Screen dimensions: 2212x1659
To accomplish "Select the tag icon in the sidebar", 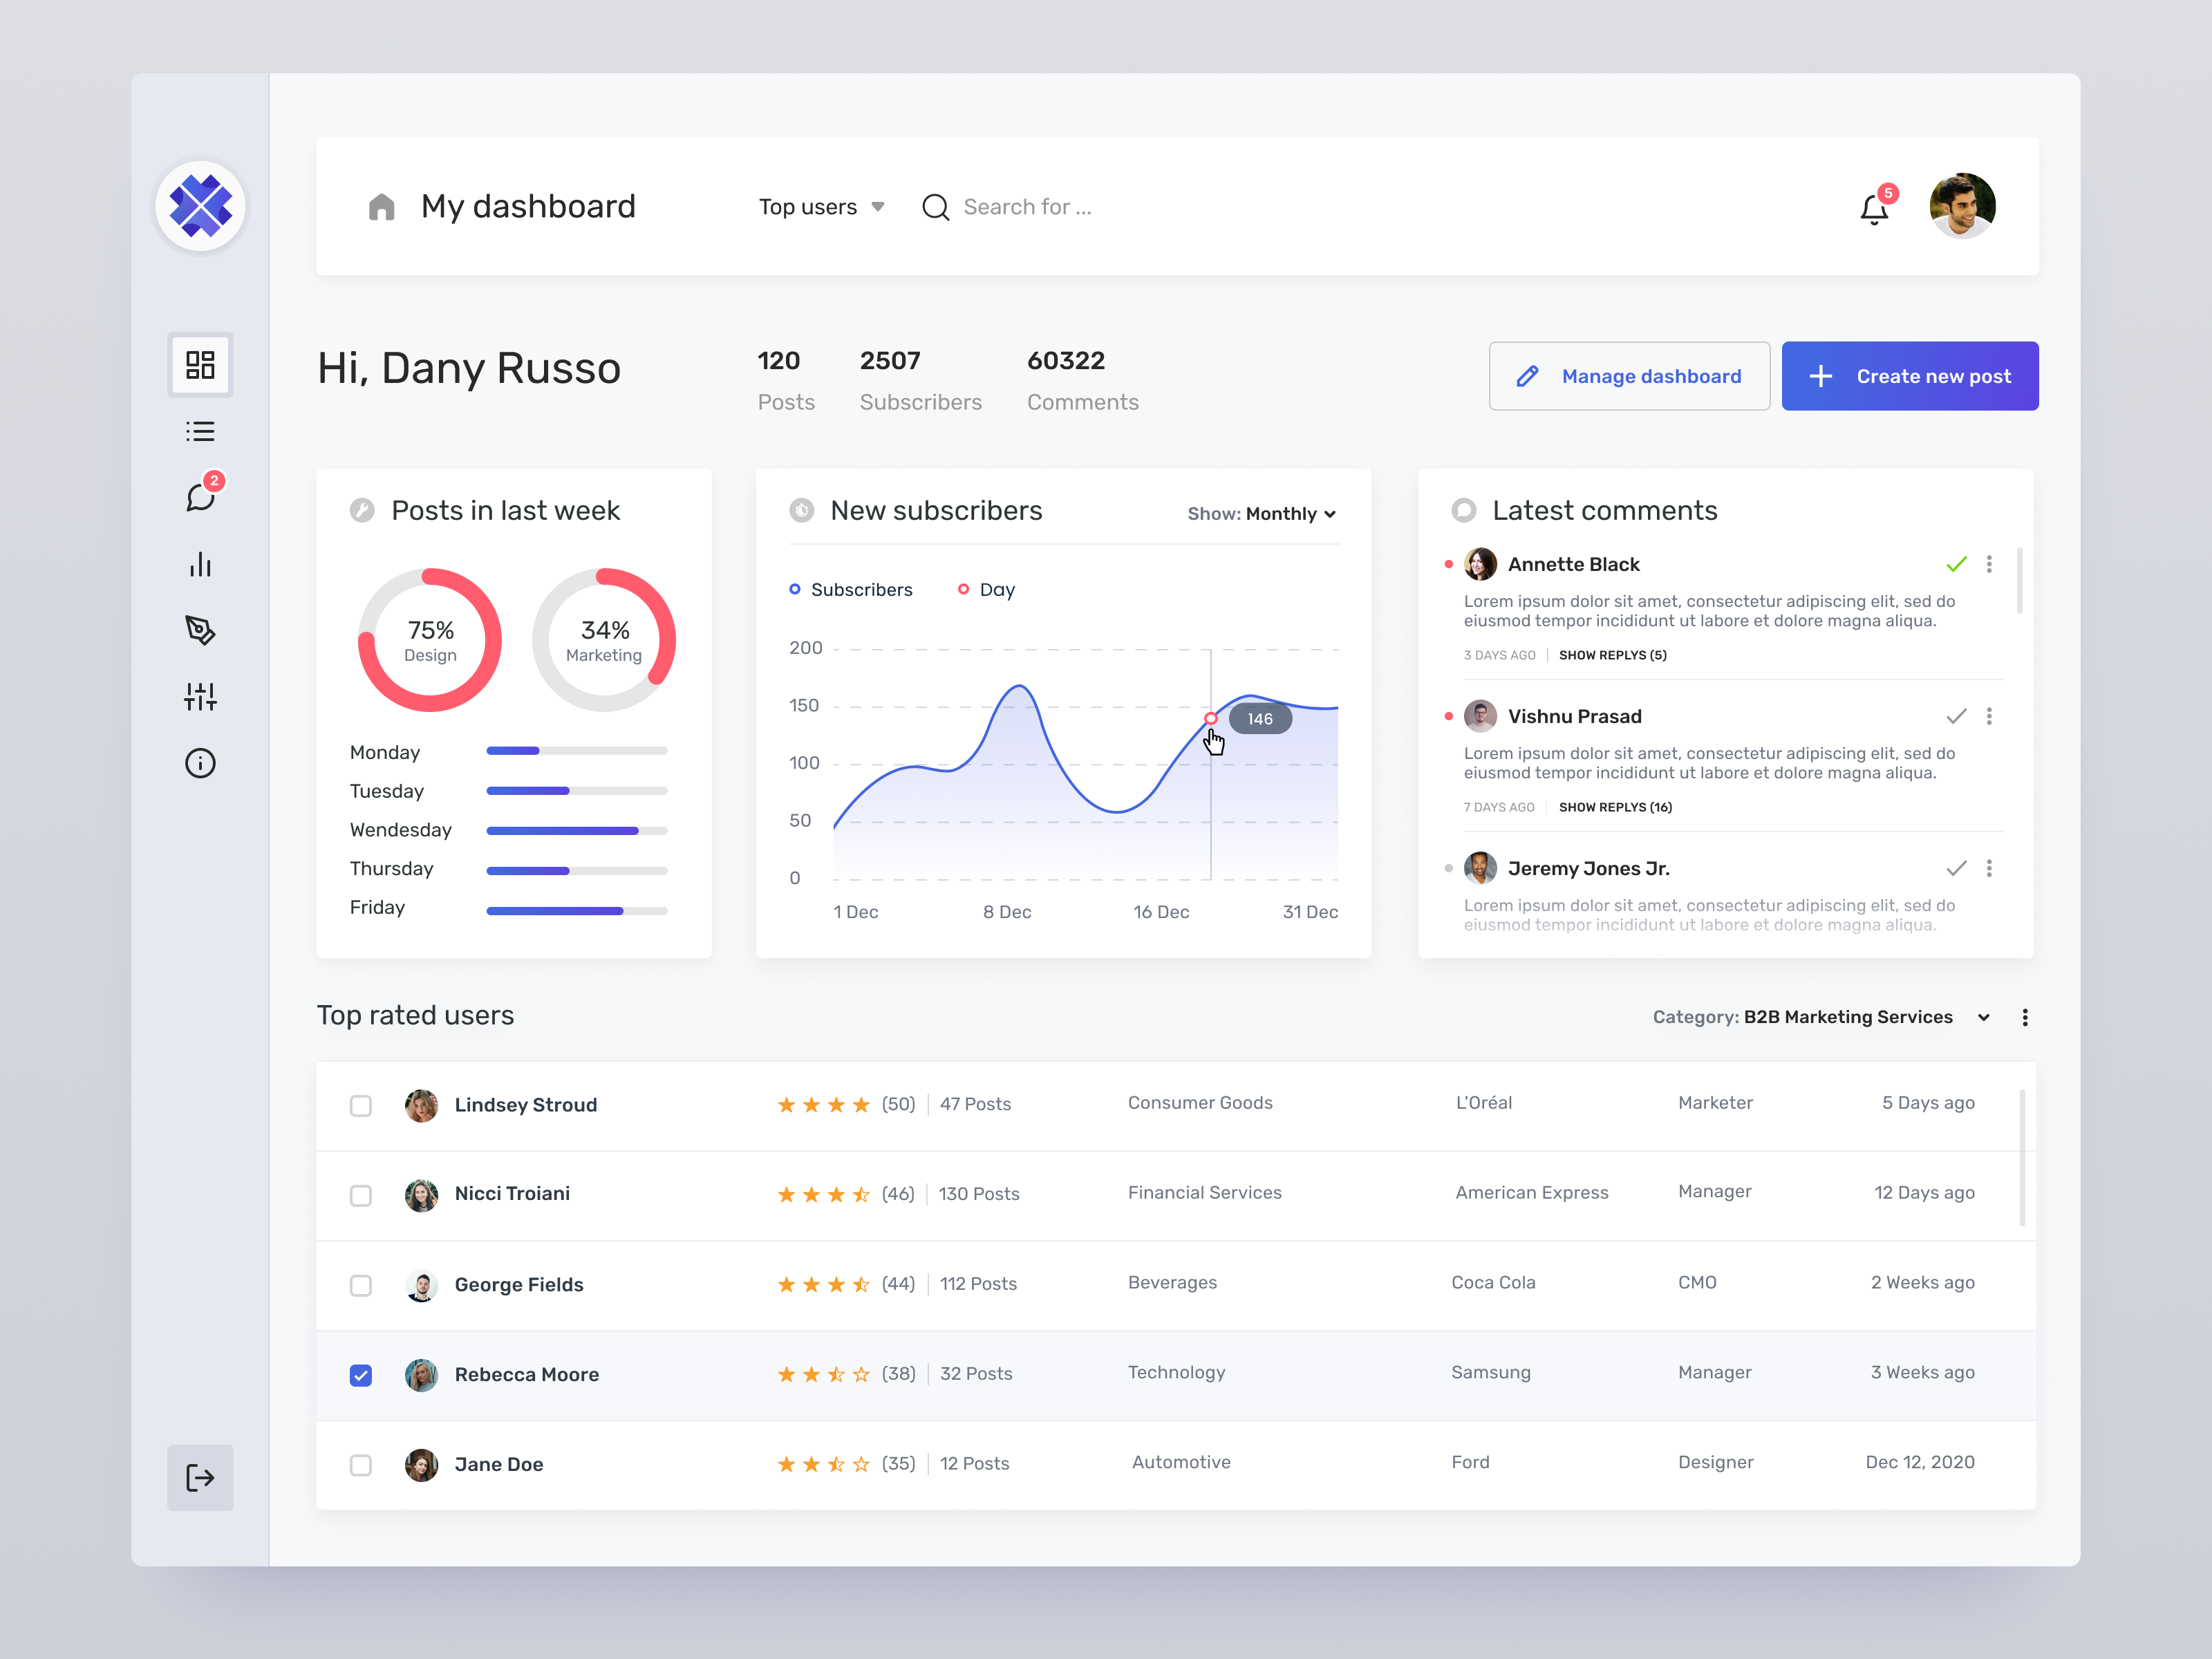I will [200, 630].
